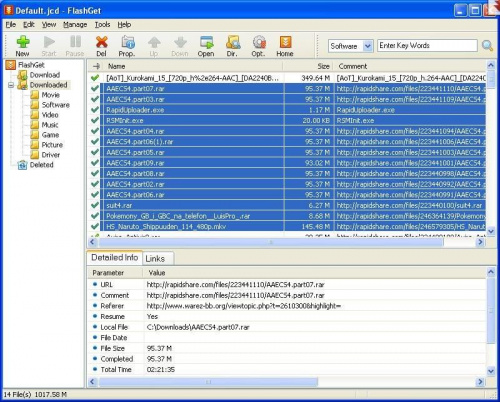Select RapidUploader.exe in file list
This screenshot has width=500, height=402.
pyautogui.click(x=287, y=110)
